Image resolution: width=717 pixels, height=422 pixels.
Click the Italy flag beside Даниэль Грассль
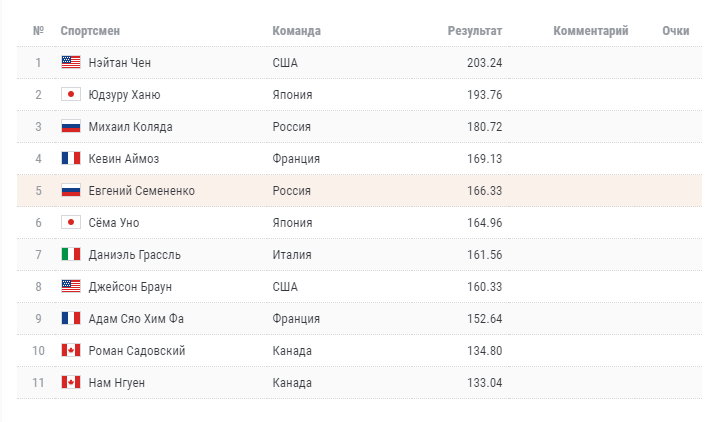point(70,254)
